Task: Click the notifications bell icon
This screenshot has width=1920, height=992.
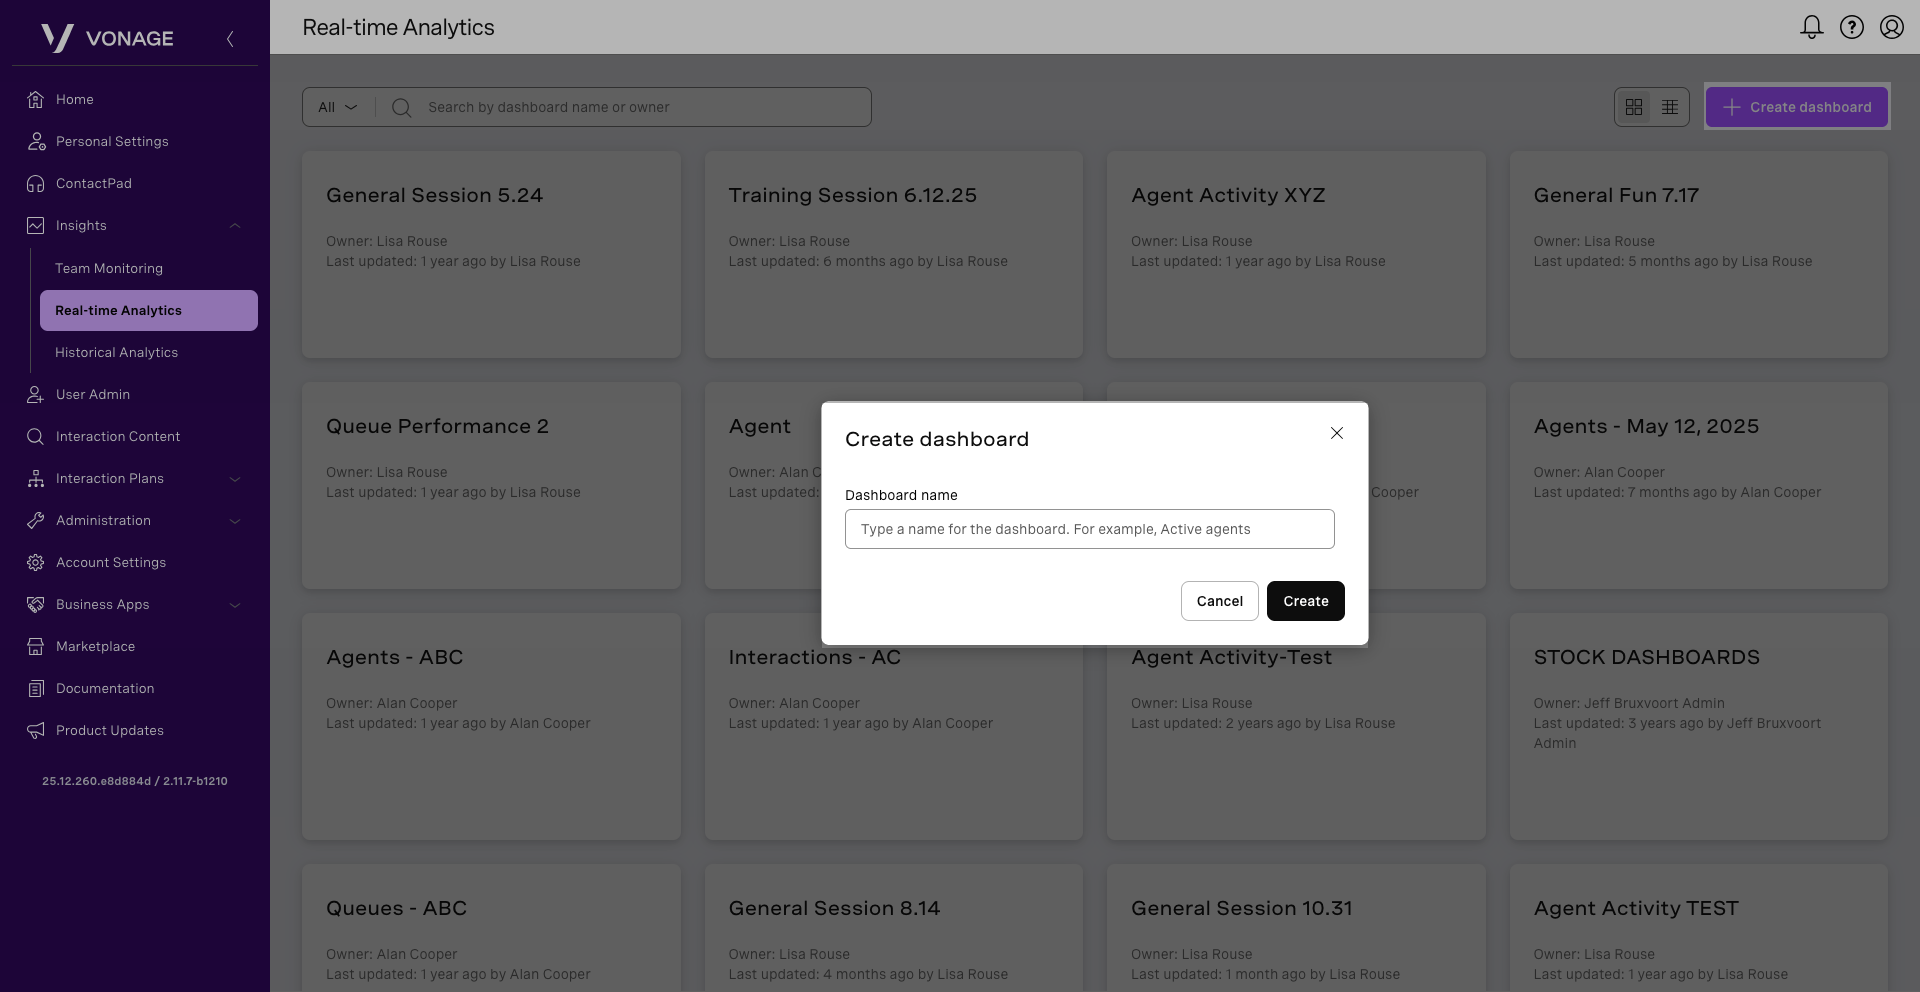Action: click(x=1811, y=27)
